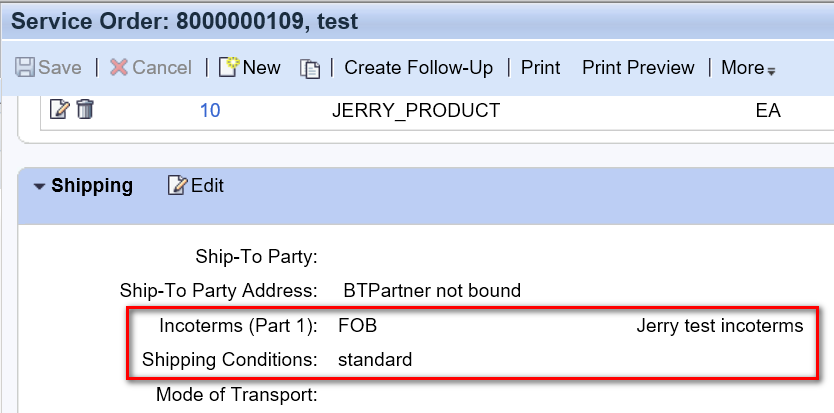Delete item row with trash icon
This screenshot has height=413, width=834.
pyautogui.click(x=85, y=110)
